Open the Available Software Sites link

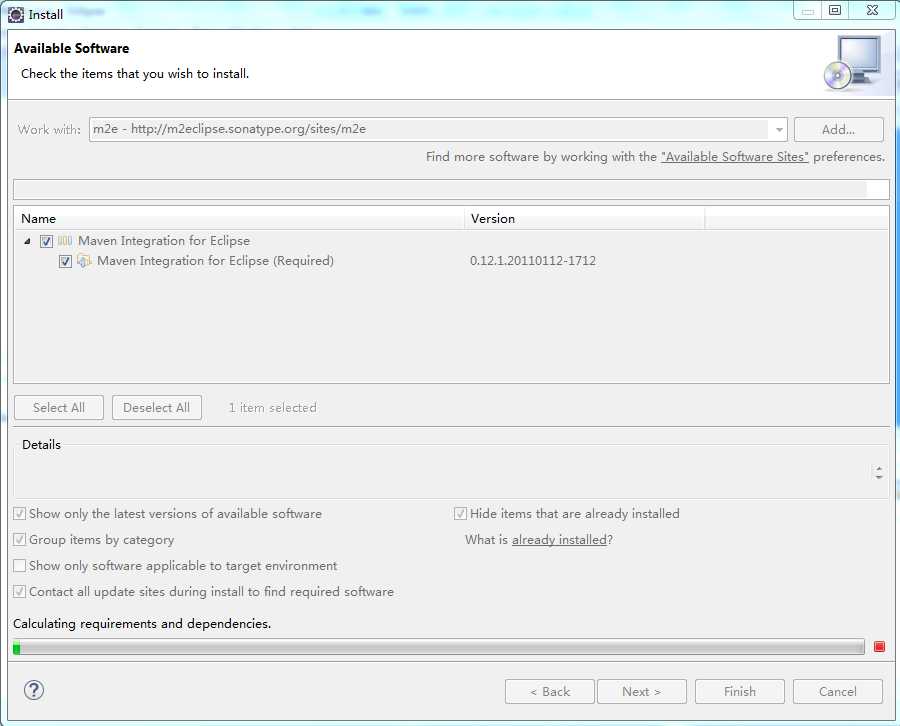point(735,157)
